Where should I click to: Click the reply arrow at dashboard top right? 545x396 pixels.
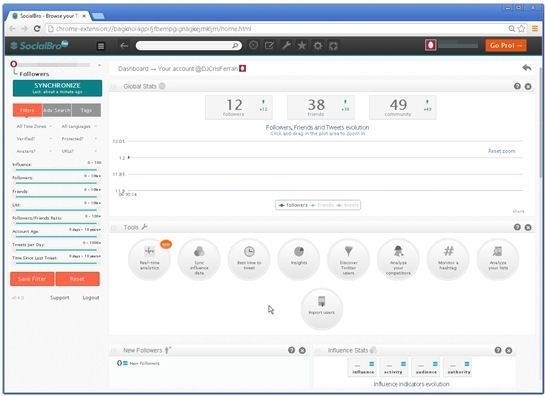[527, 67]
